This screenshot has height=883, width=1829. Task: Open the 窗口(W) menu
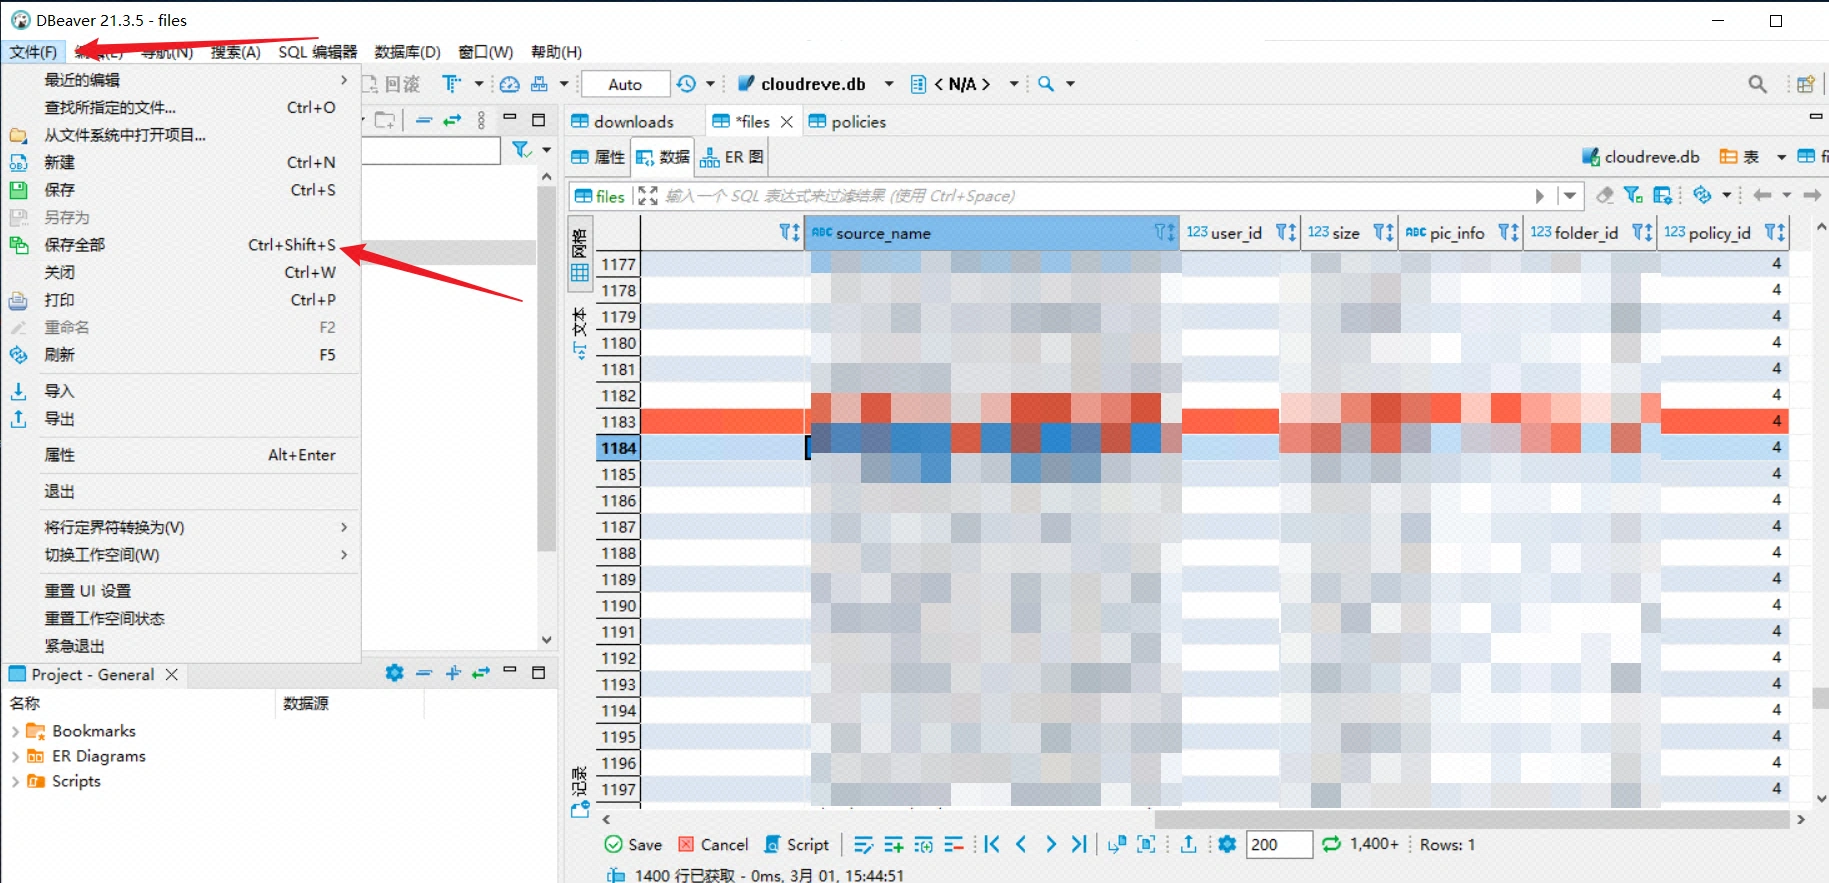[485, 52]
